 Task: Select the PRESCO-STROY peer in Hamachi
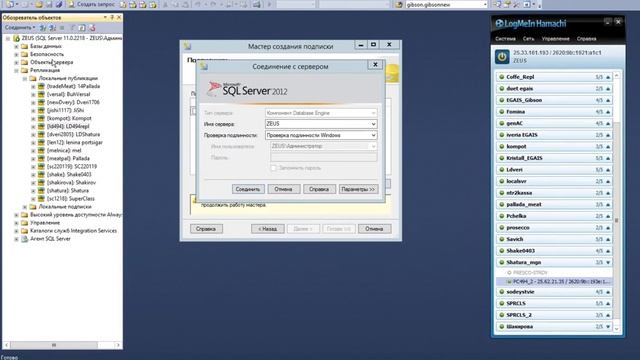tap(530, 272)
